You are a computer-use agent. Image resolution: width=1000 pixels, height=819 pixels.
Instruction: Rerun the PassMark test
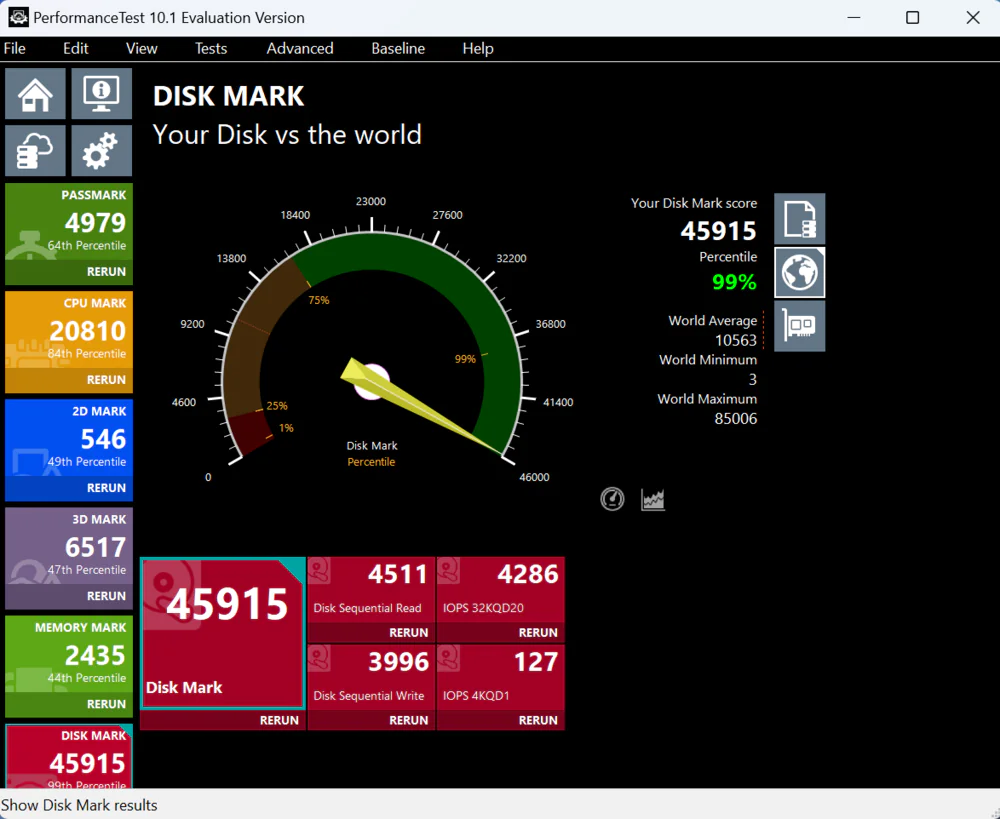106,272
